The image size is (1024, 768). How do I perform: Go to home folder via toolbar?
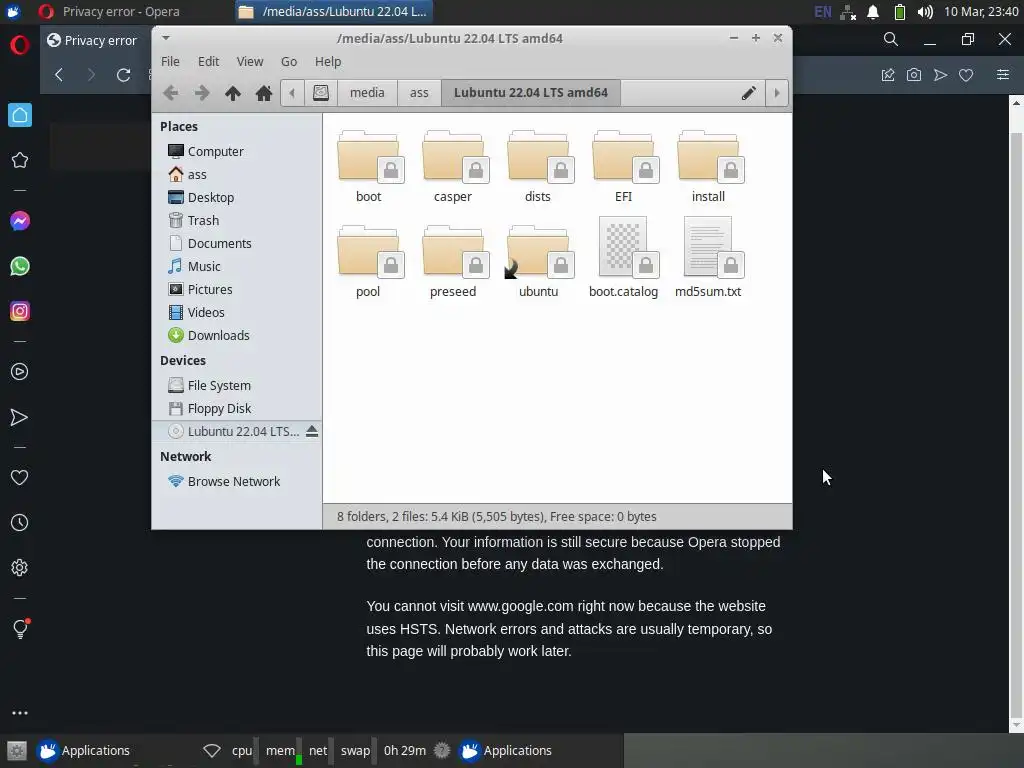pyautogui.click(x=264, y=93)
